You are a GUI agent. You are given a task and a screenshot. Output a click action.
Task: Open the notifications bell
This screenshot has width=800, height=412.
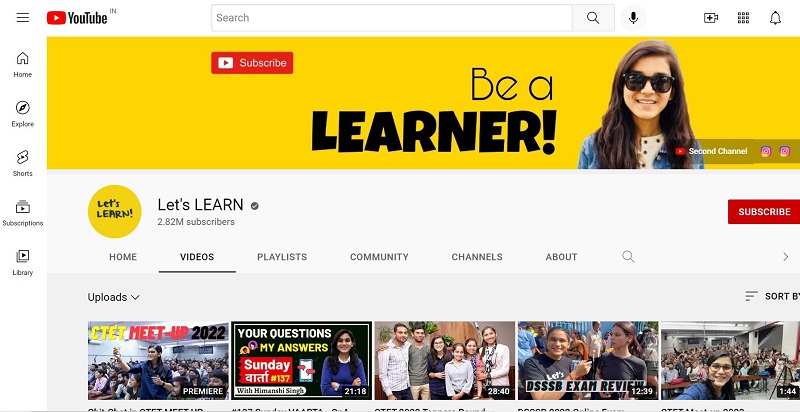[775, 18]
